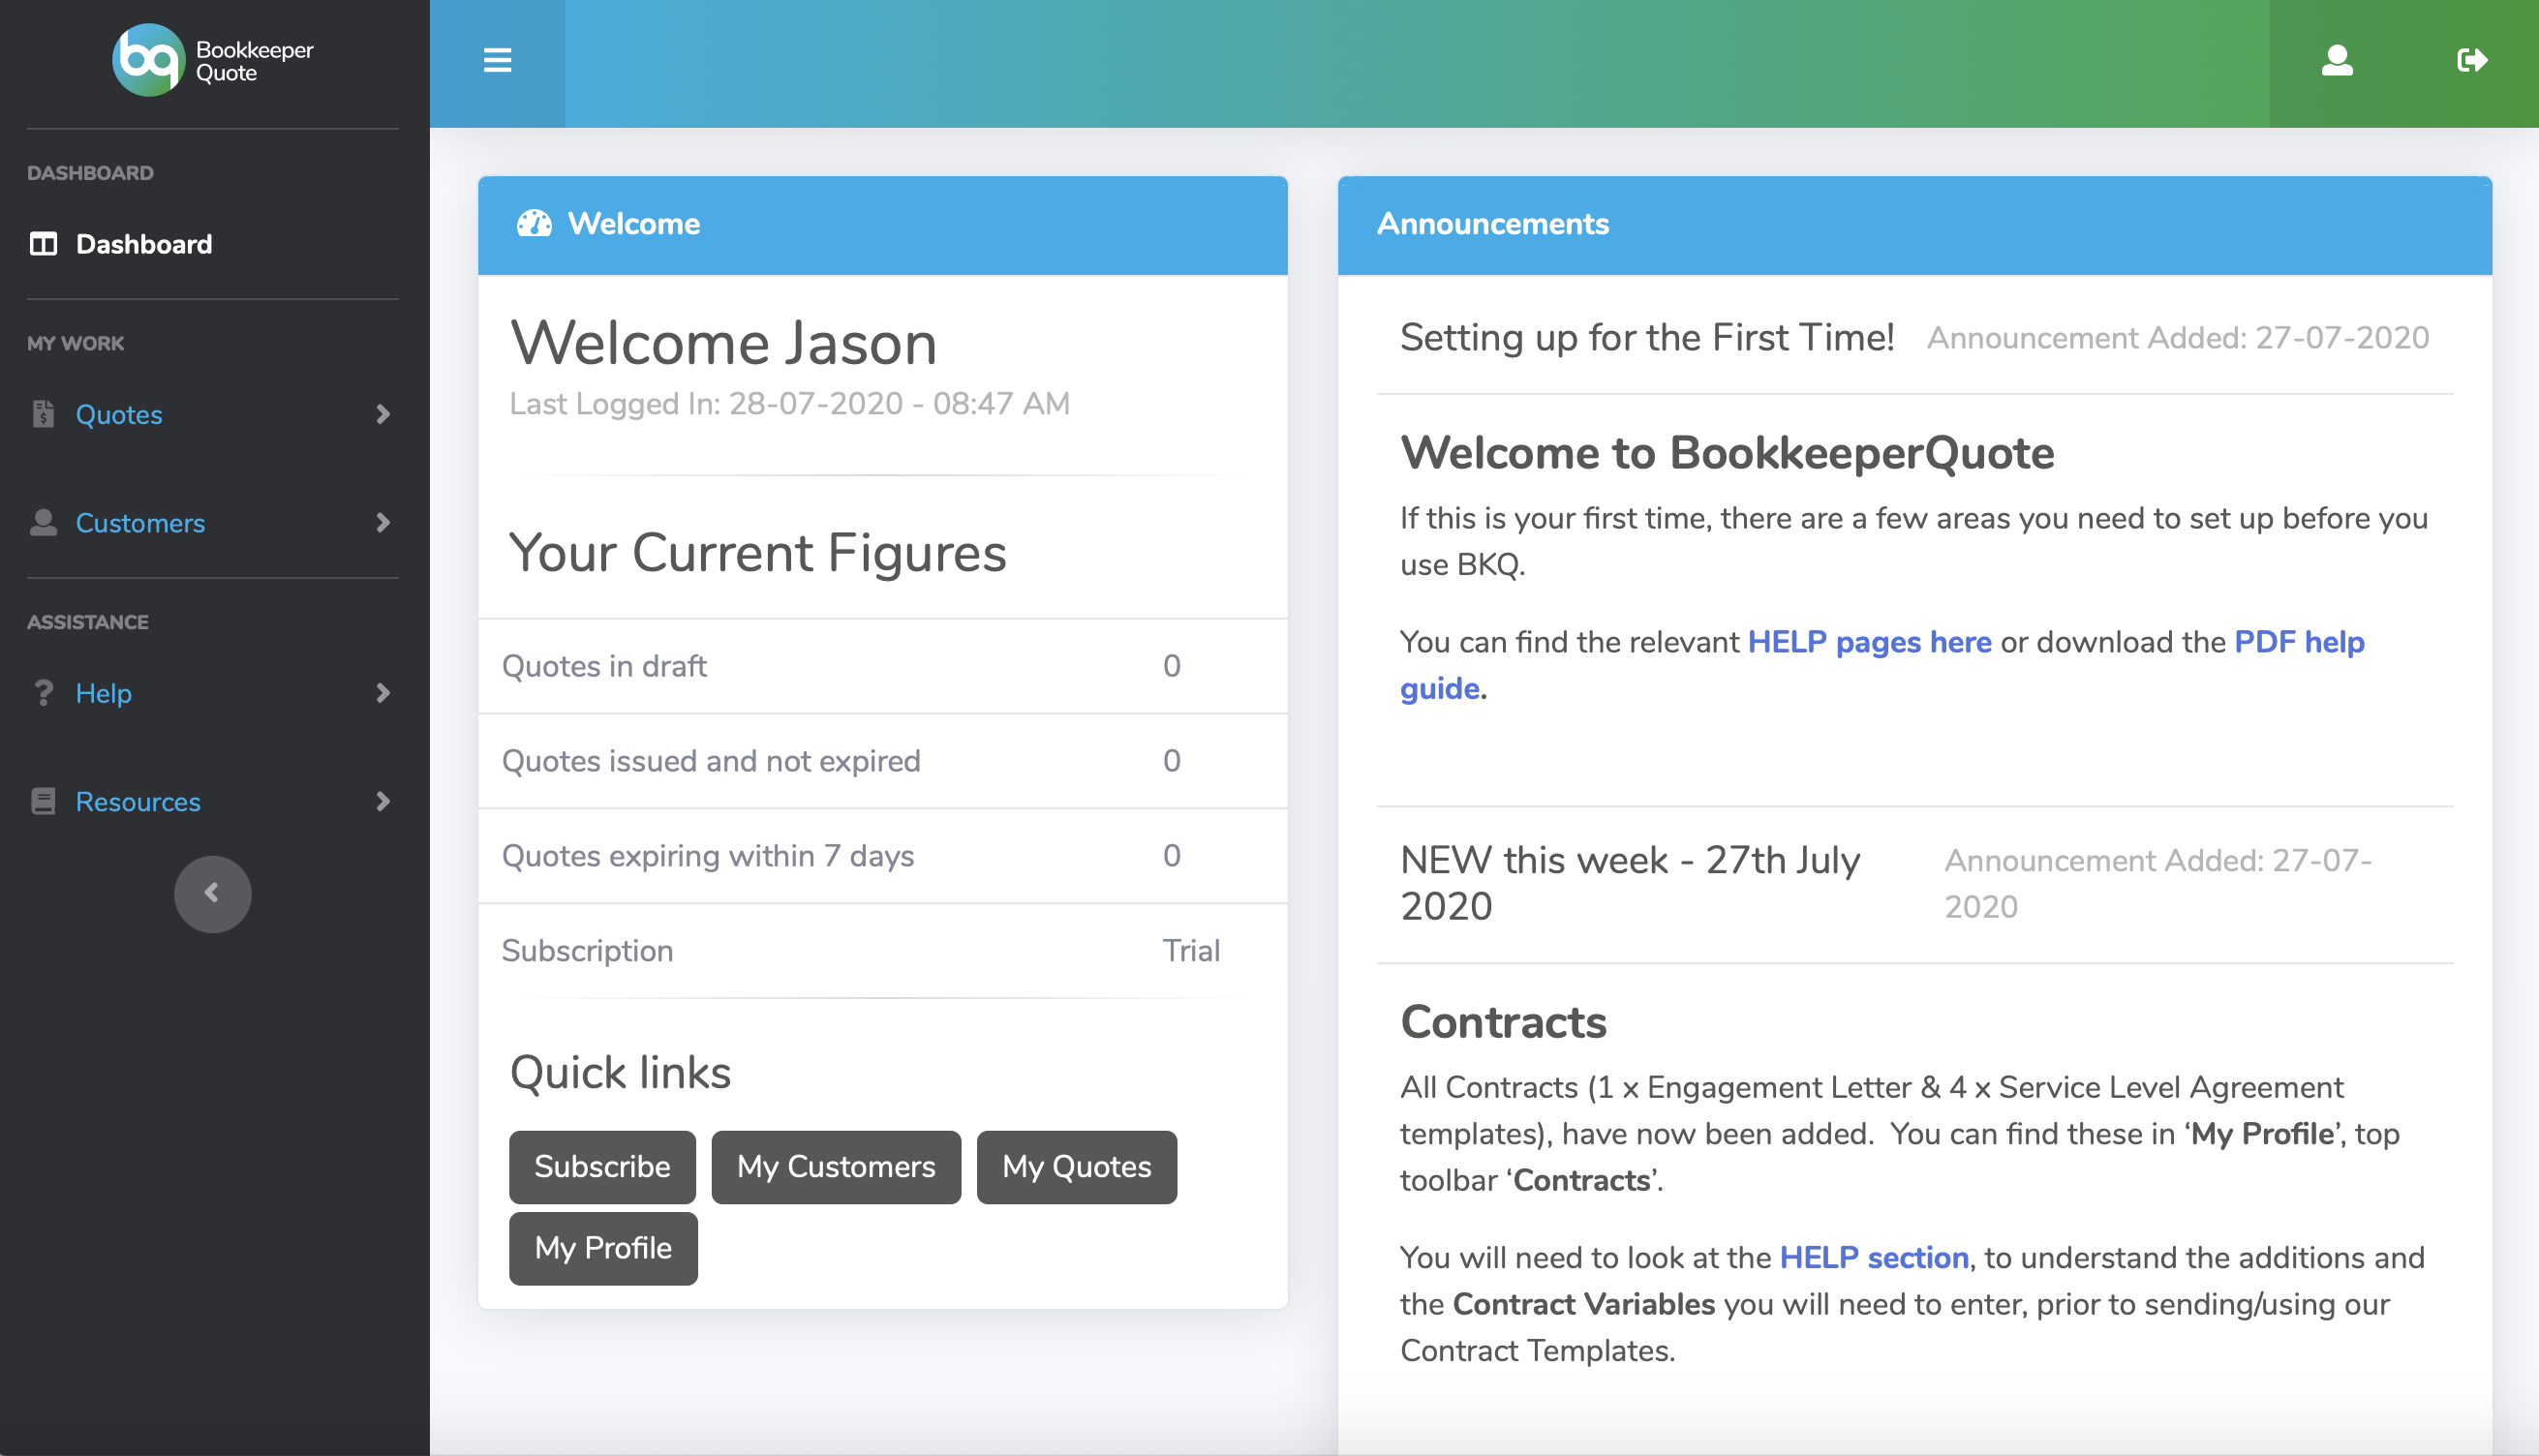Click the logout icon in top bar
The image size is (2539, 1456).
pos(2471,61)
